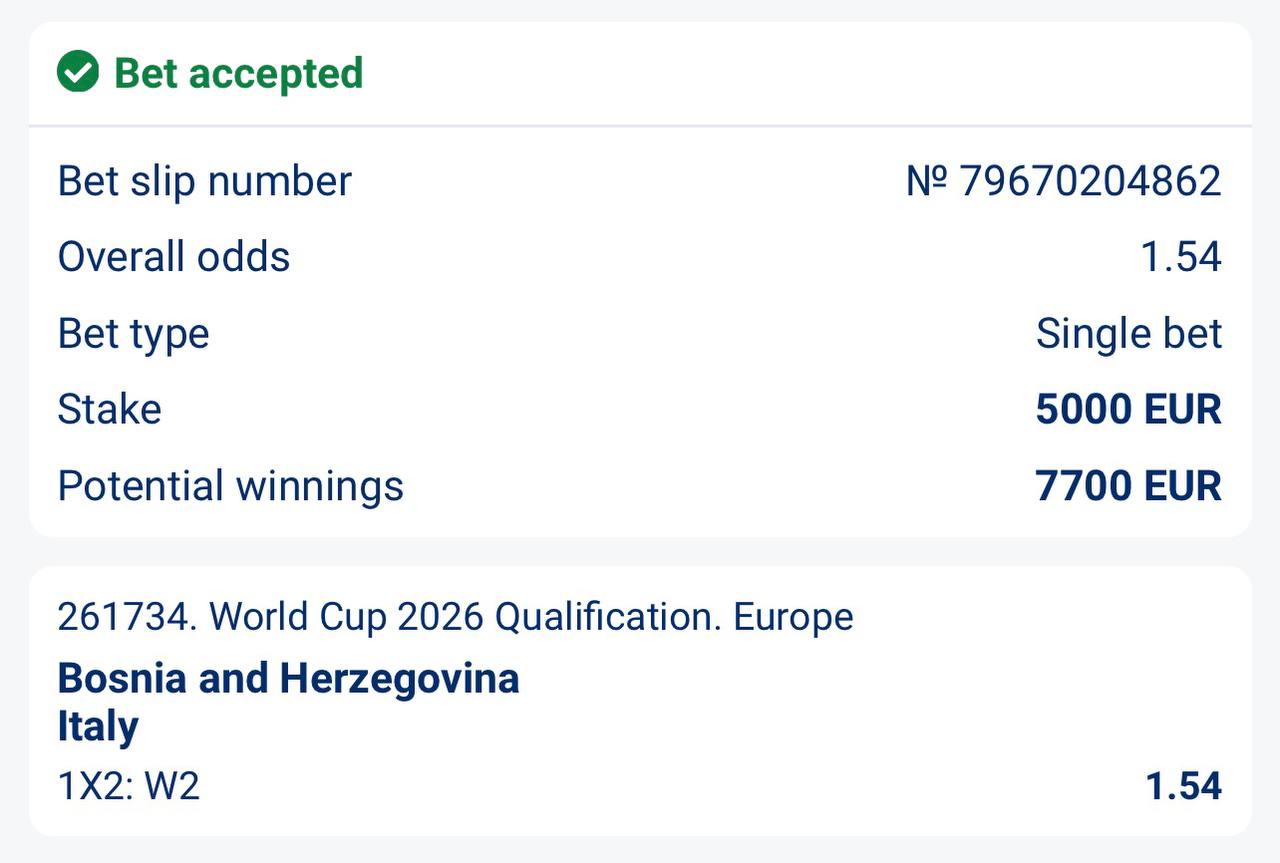Screen dimensions: 1280x863
Task: Click the "Overall odds" label
Action: pos(174,257)
